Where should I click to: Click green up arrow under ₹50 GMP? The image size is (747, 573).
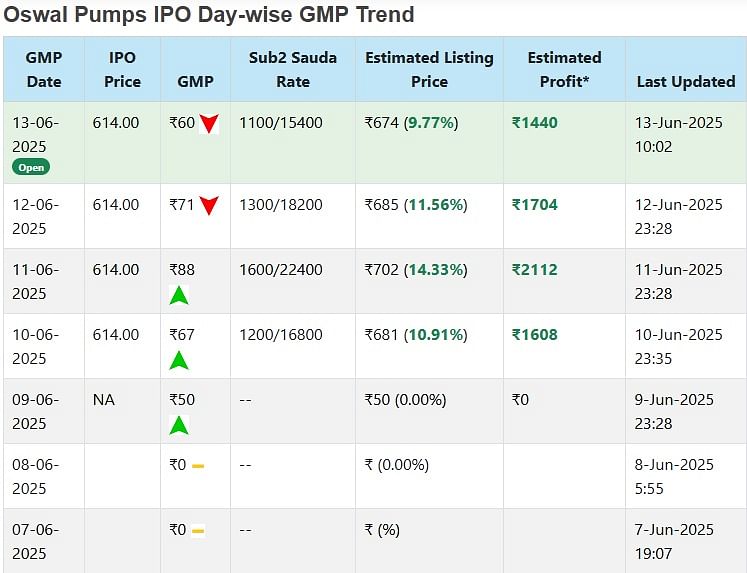tap(179, 425)
